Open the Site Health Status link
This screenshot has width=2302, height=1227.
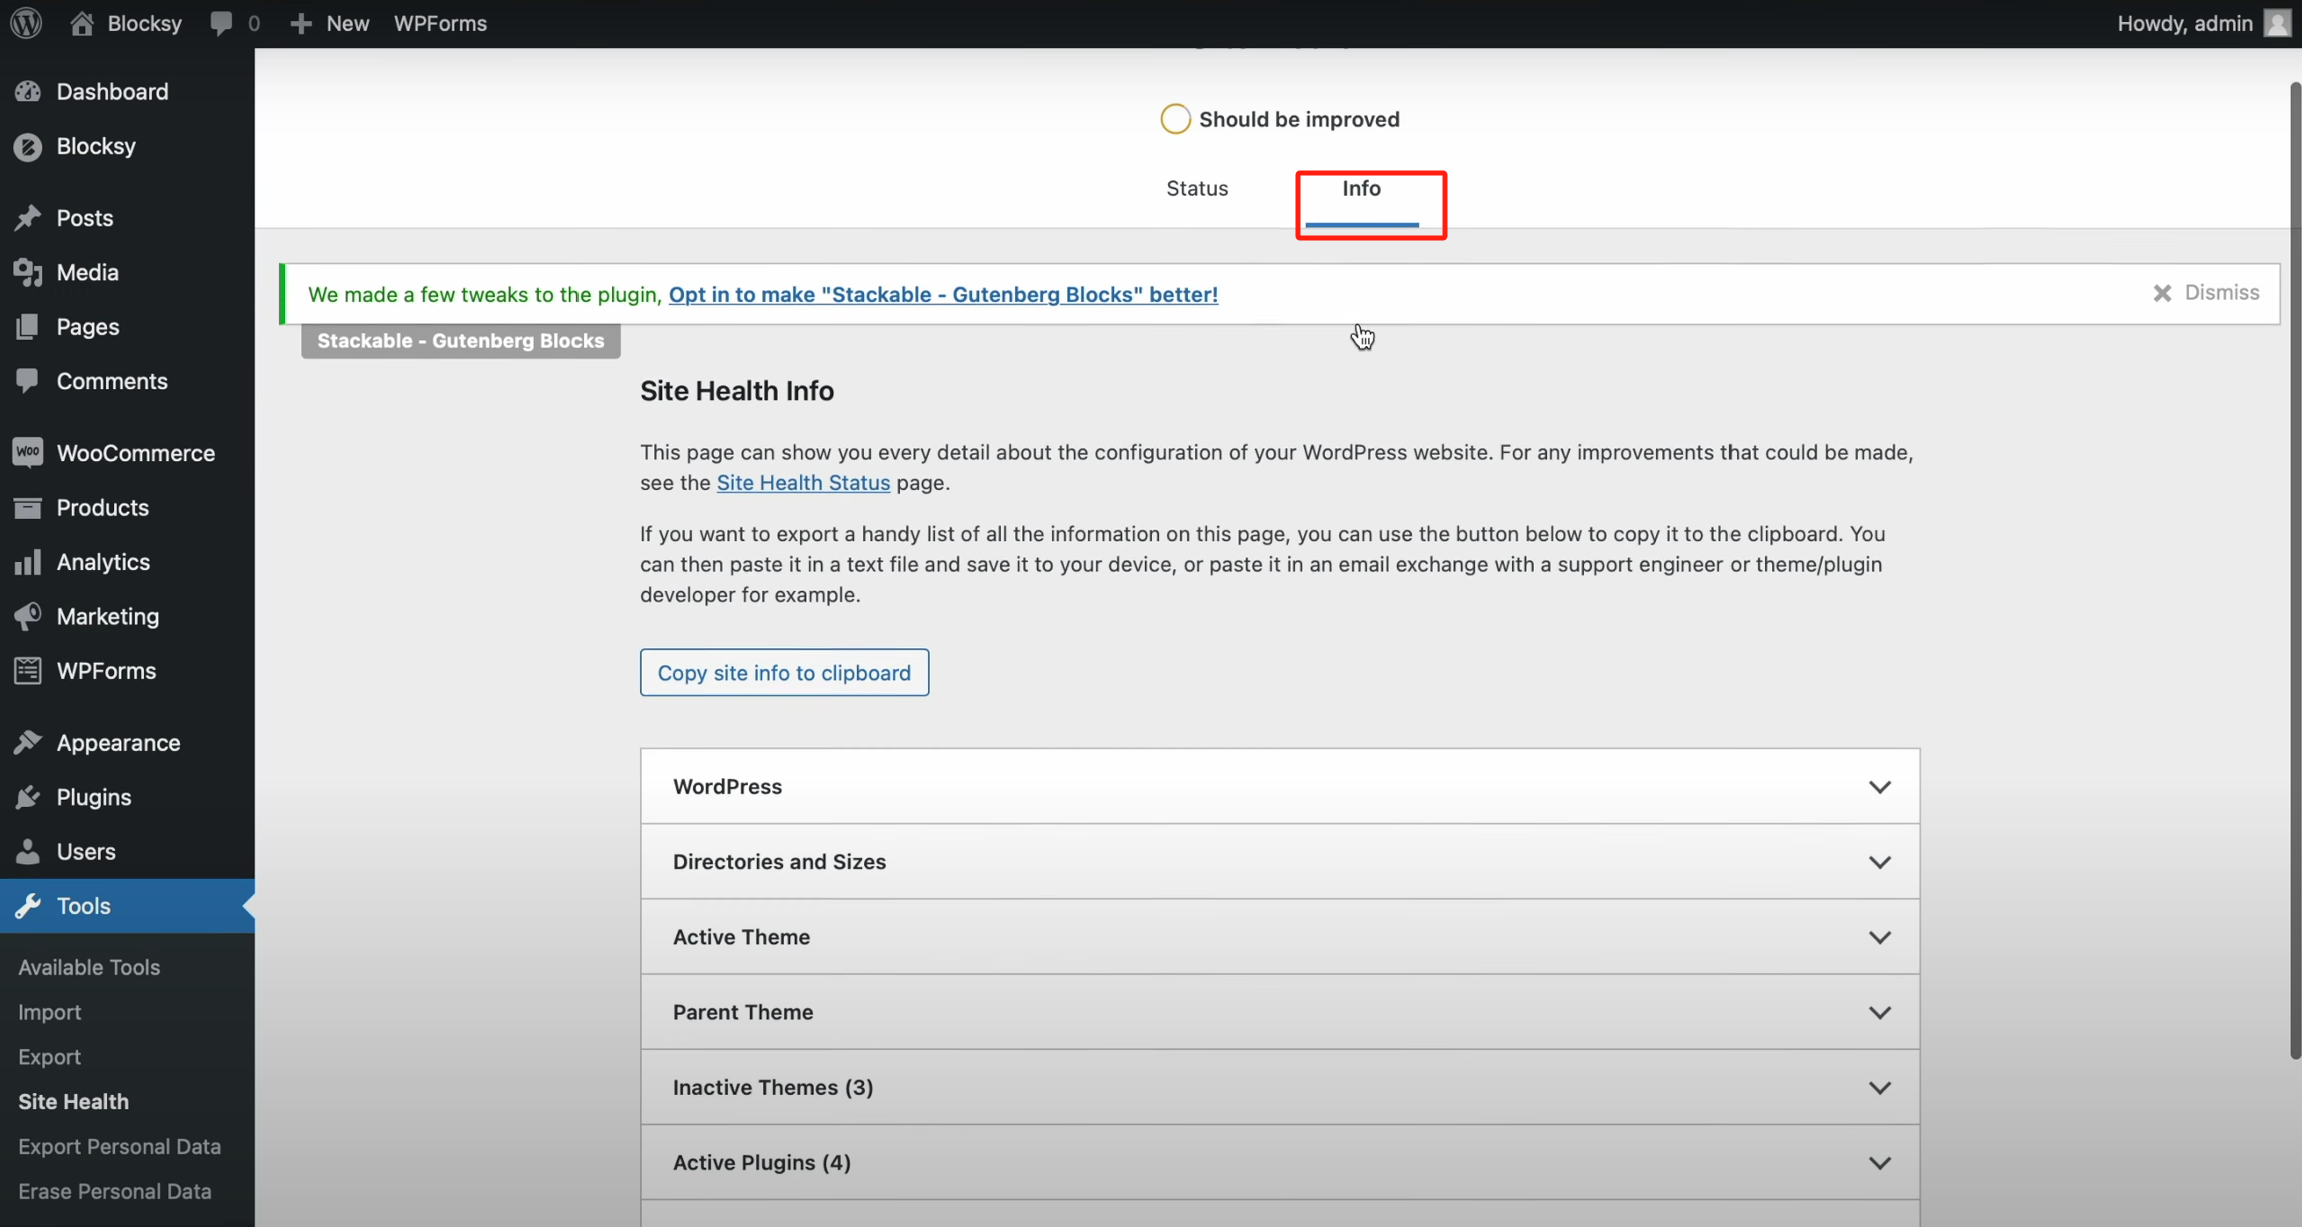tap(802, 482)
